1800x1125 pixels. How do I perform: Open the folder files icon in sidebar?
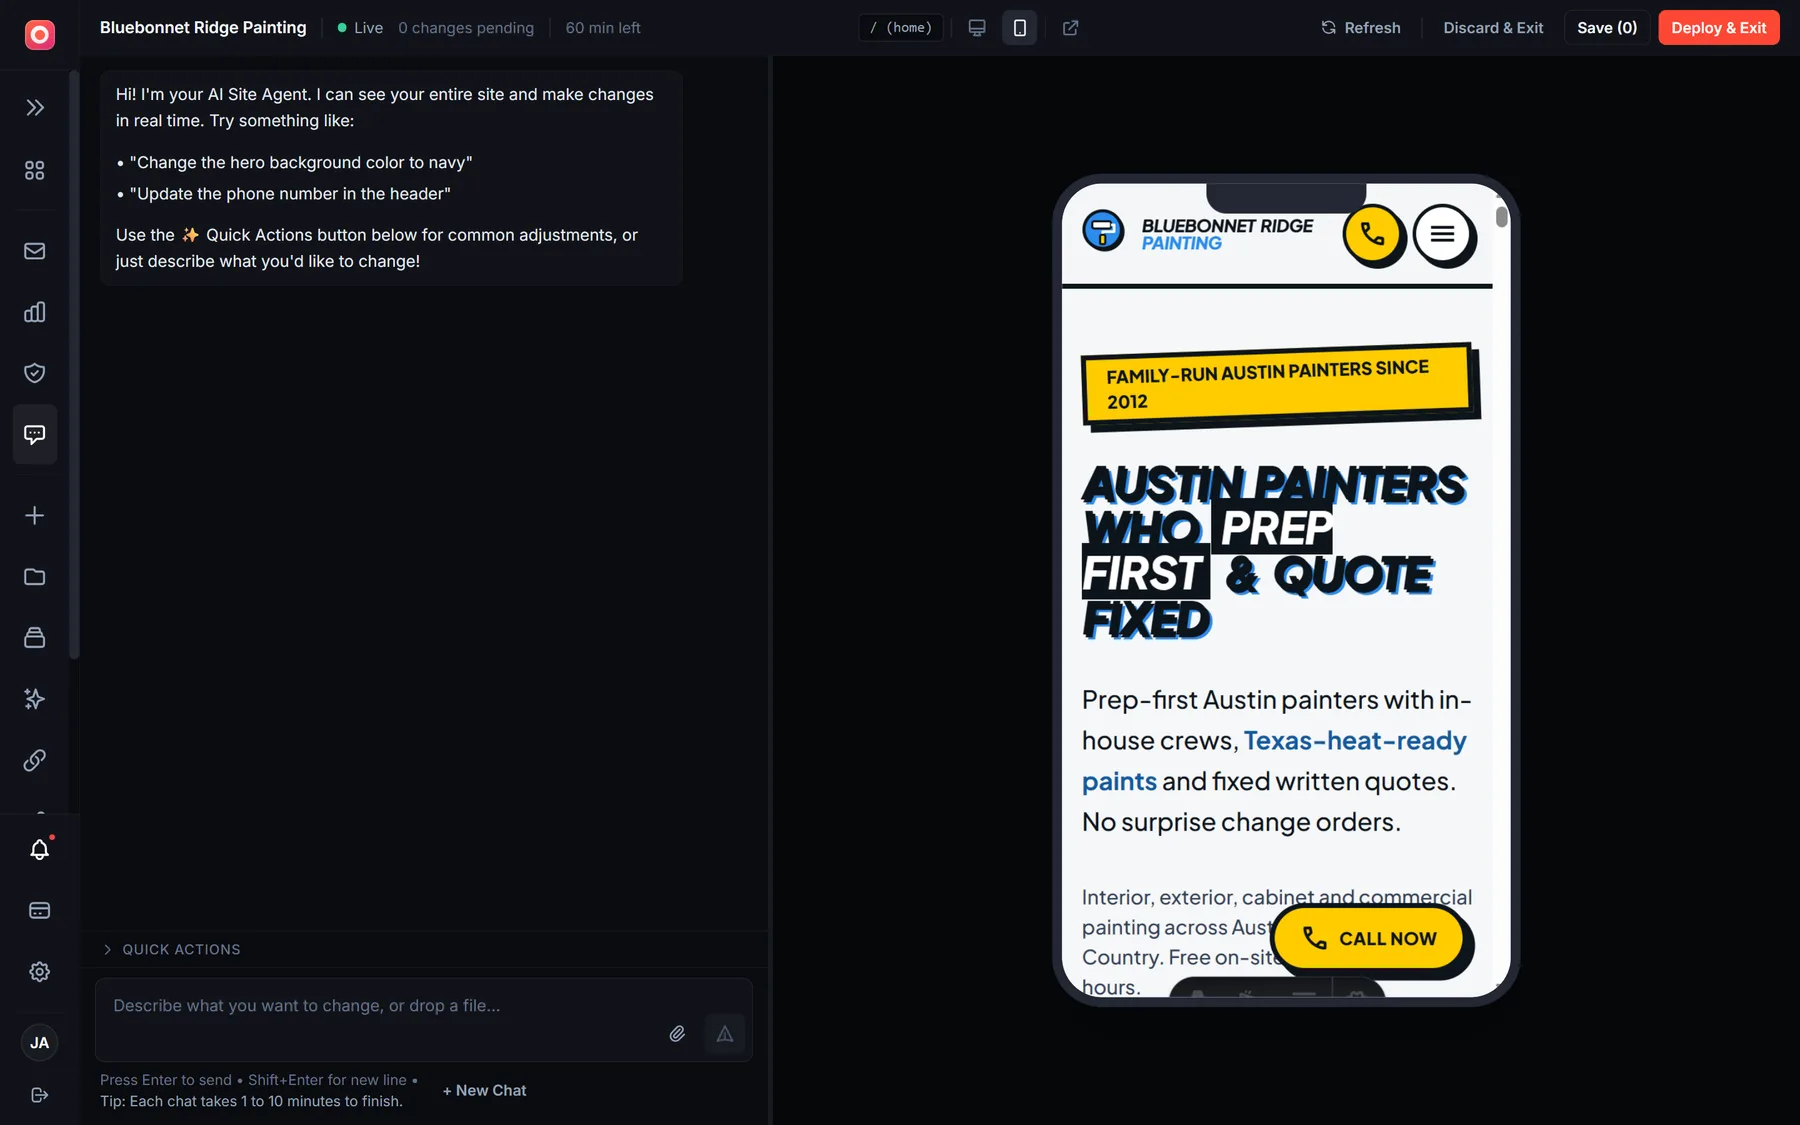tap(35, 577)
